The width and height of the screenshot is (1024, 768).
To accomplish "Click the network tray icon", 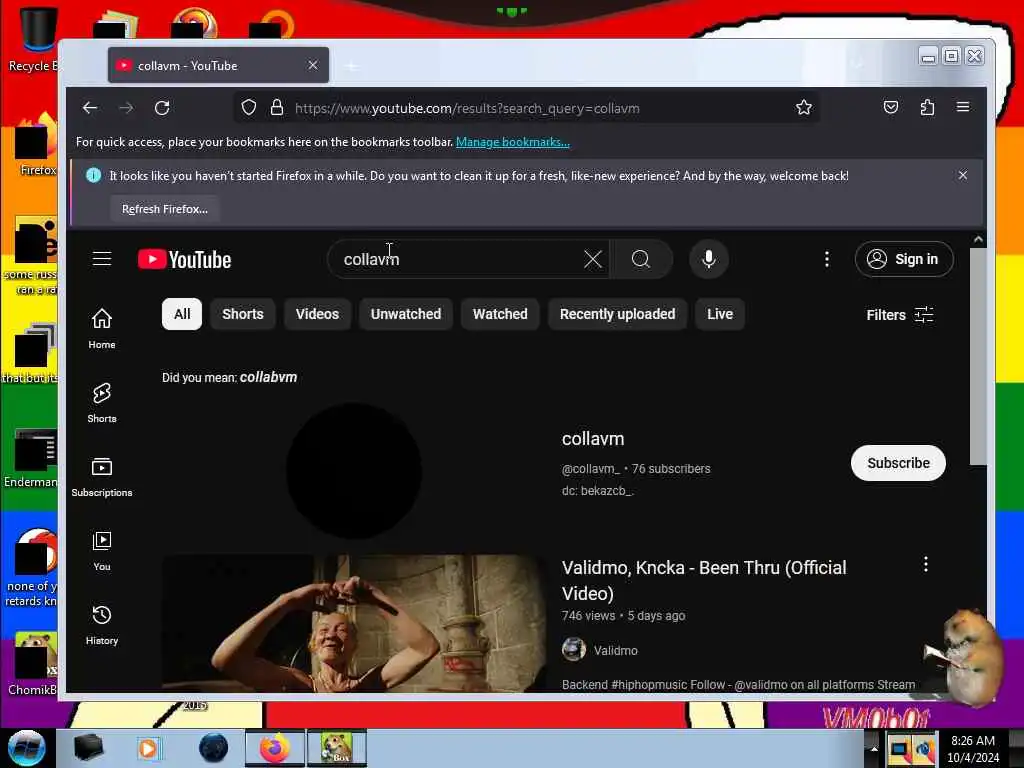I will (899, 749).
